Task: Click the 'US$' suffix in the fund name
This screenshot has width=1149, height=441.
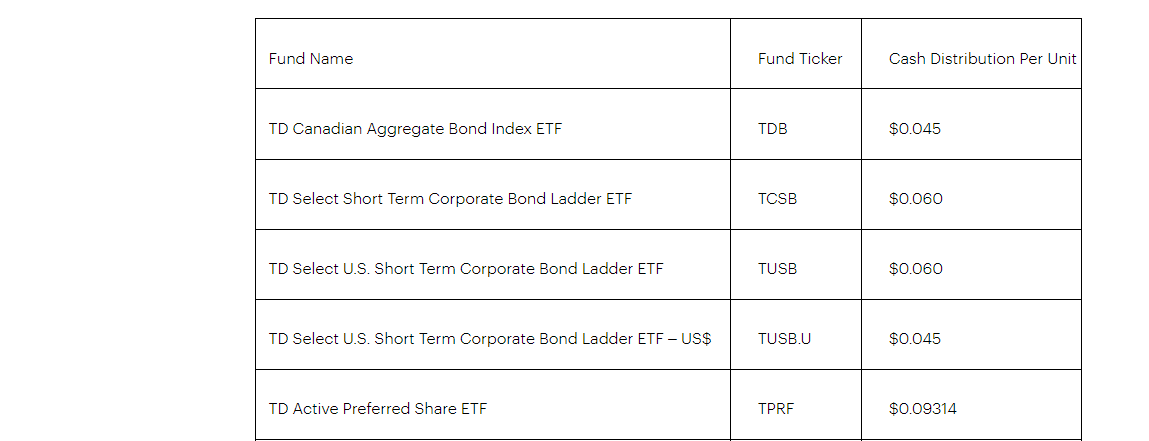Action: (695, 339)
